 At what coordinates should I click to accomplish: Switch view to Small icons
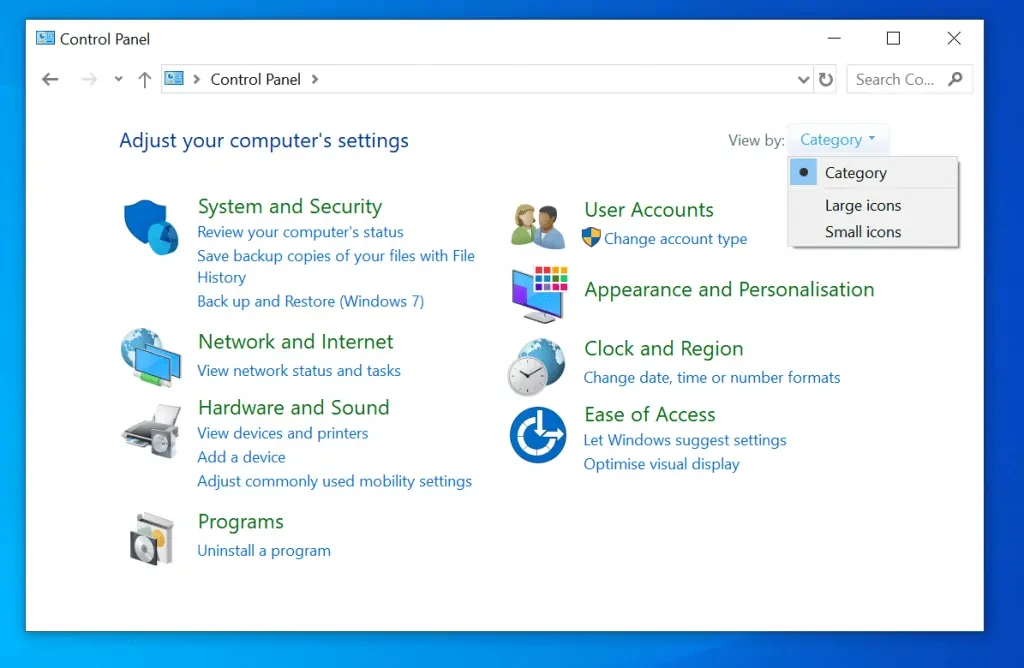pos(862,232)
